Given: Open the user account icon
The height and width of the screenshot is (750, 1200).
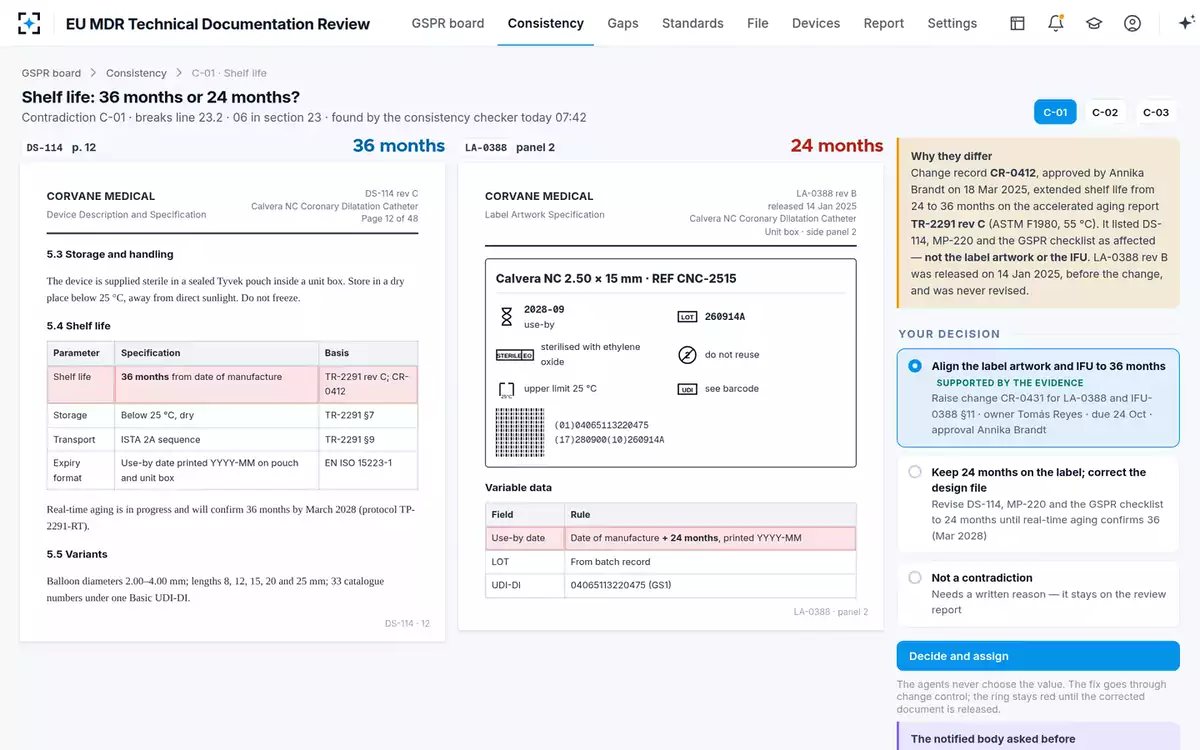Looking at the screenshot, I should [x=1132, y=23].
